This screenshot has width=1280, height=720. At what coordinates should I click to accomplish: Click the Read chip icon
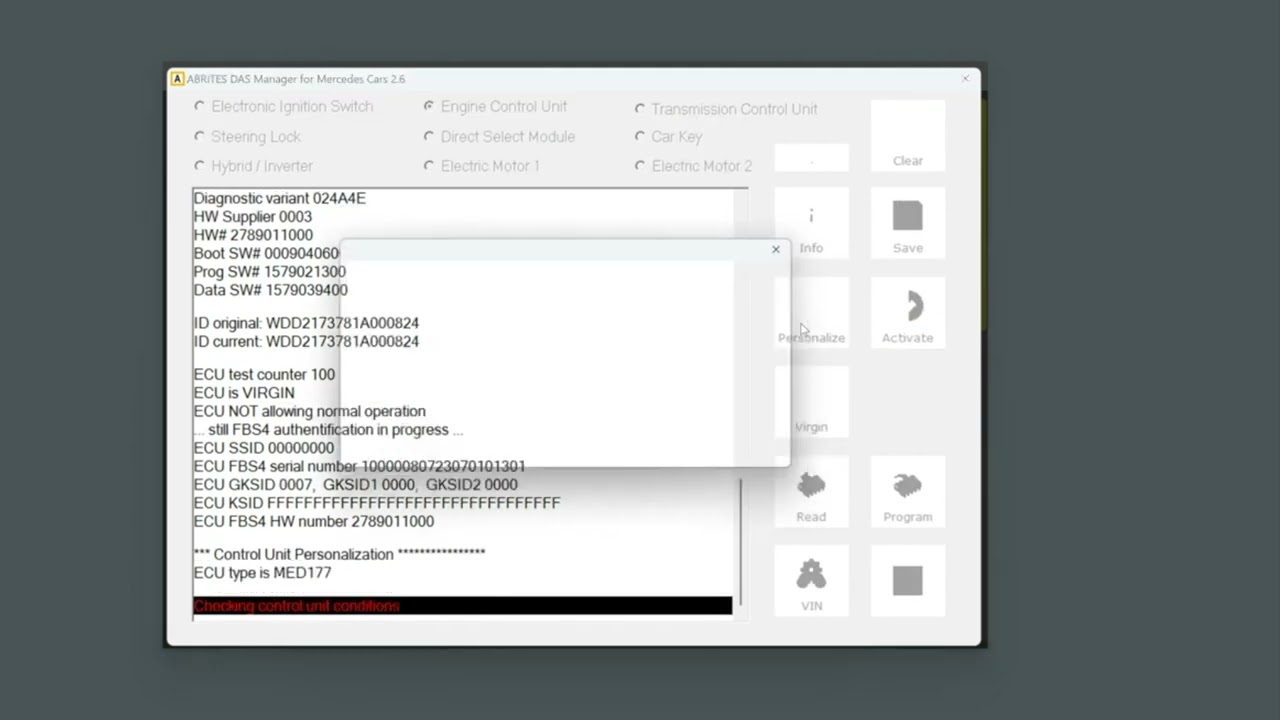coord(811,486)
